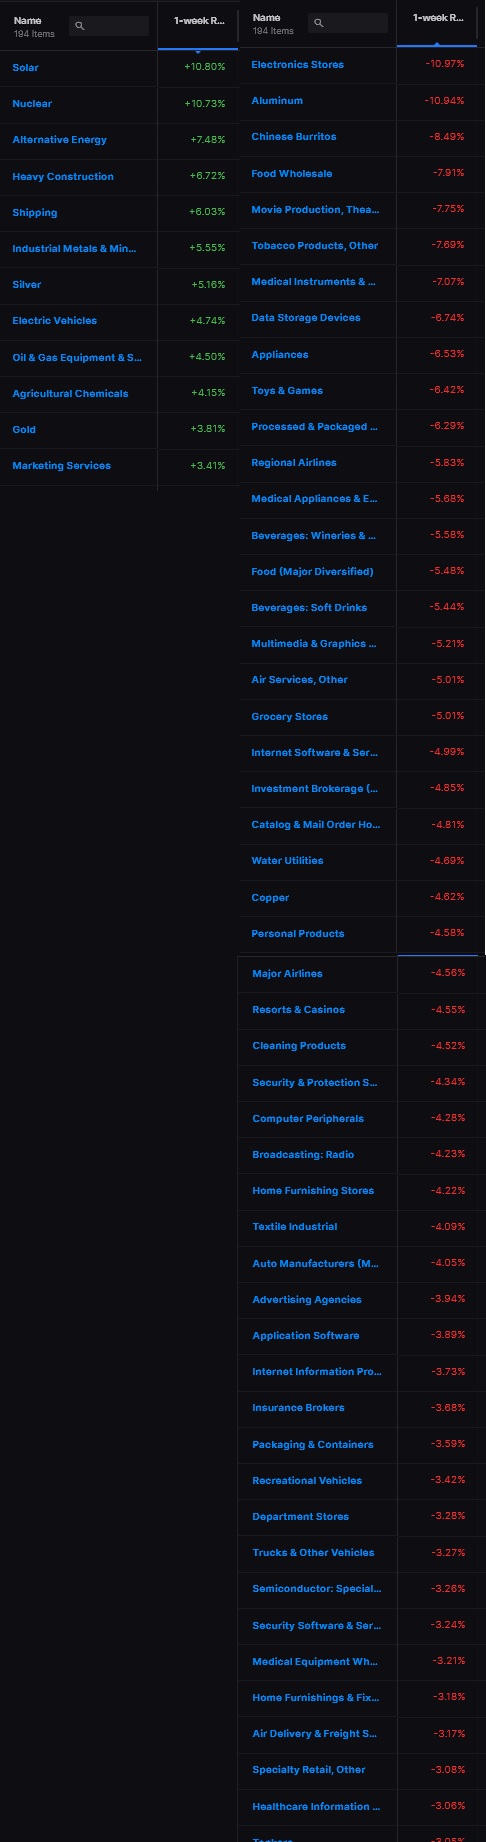The height and width of the screenshot is (1842, 486).
Task: Open the Copper industry link
Action: [x=270, y=898]
